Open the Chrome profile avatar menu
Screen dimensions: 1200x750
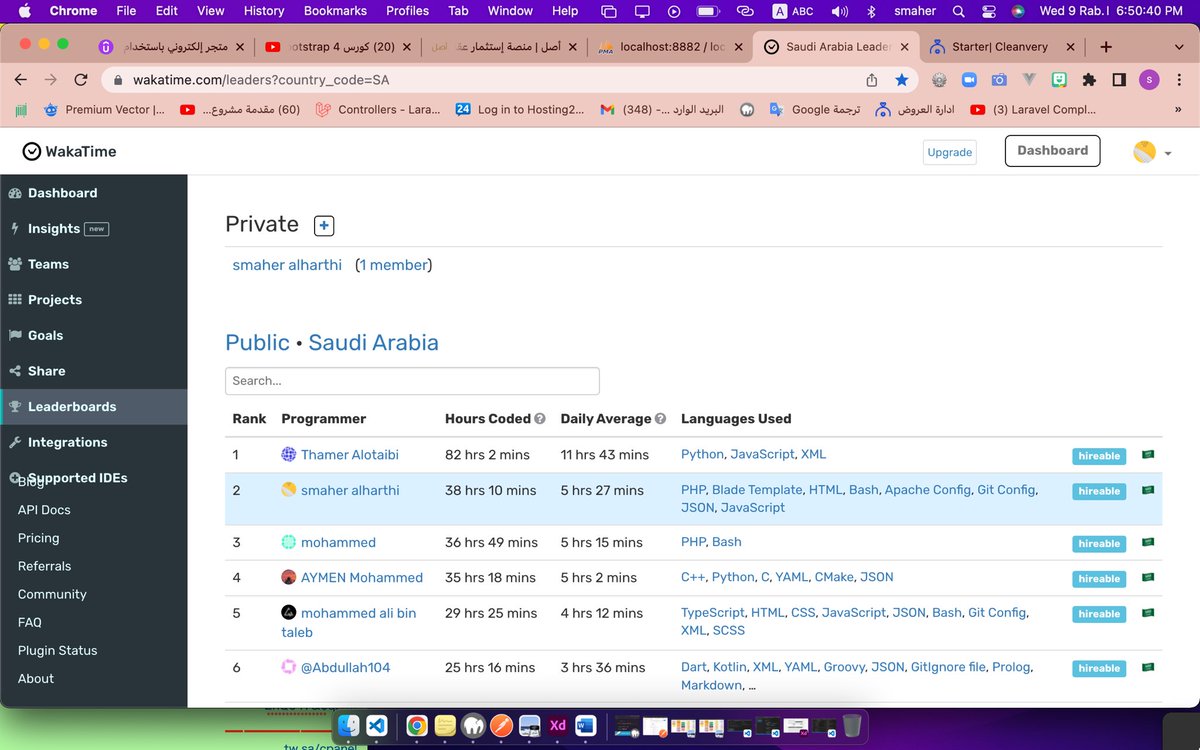pos(1149,80)
